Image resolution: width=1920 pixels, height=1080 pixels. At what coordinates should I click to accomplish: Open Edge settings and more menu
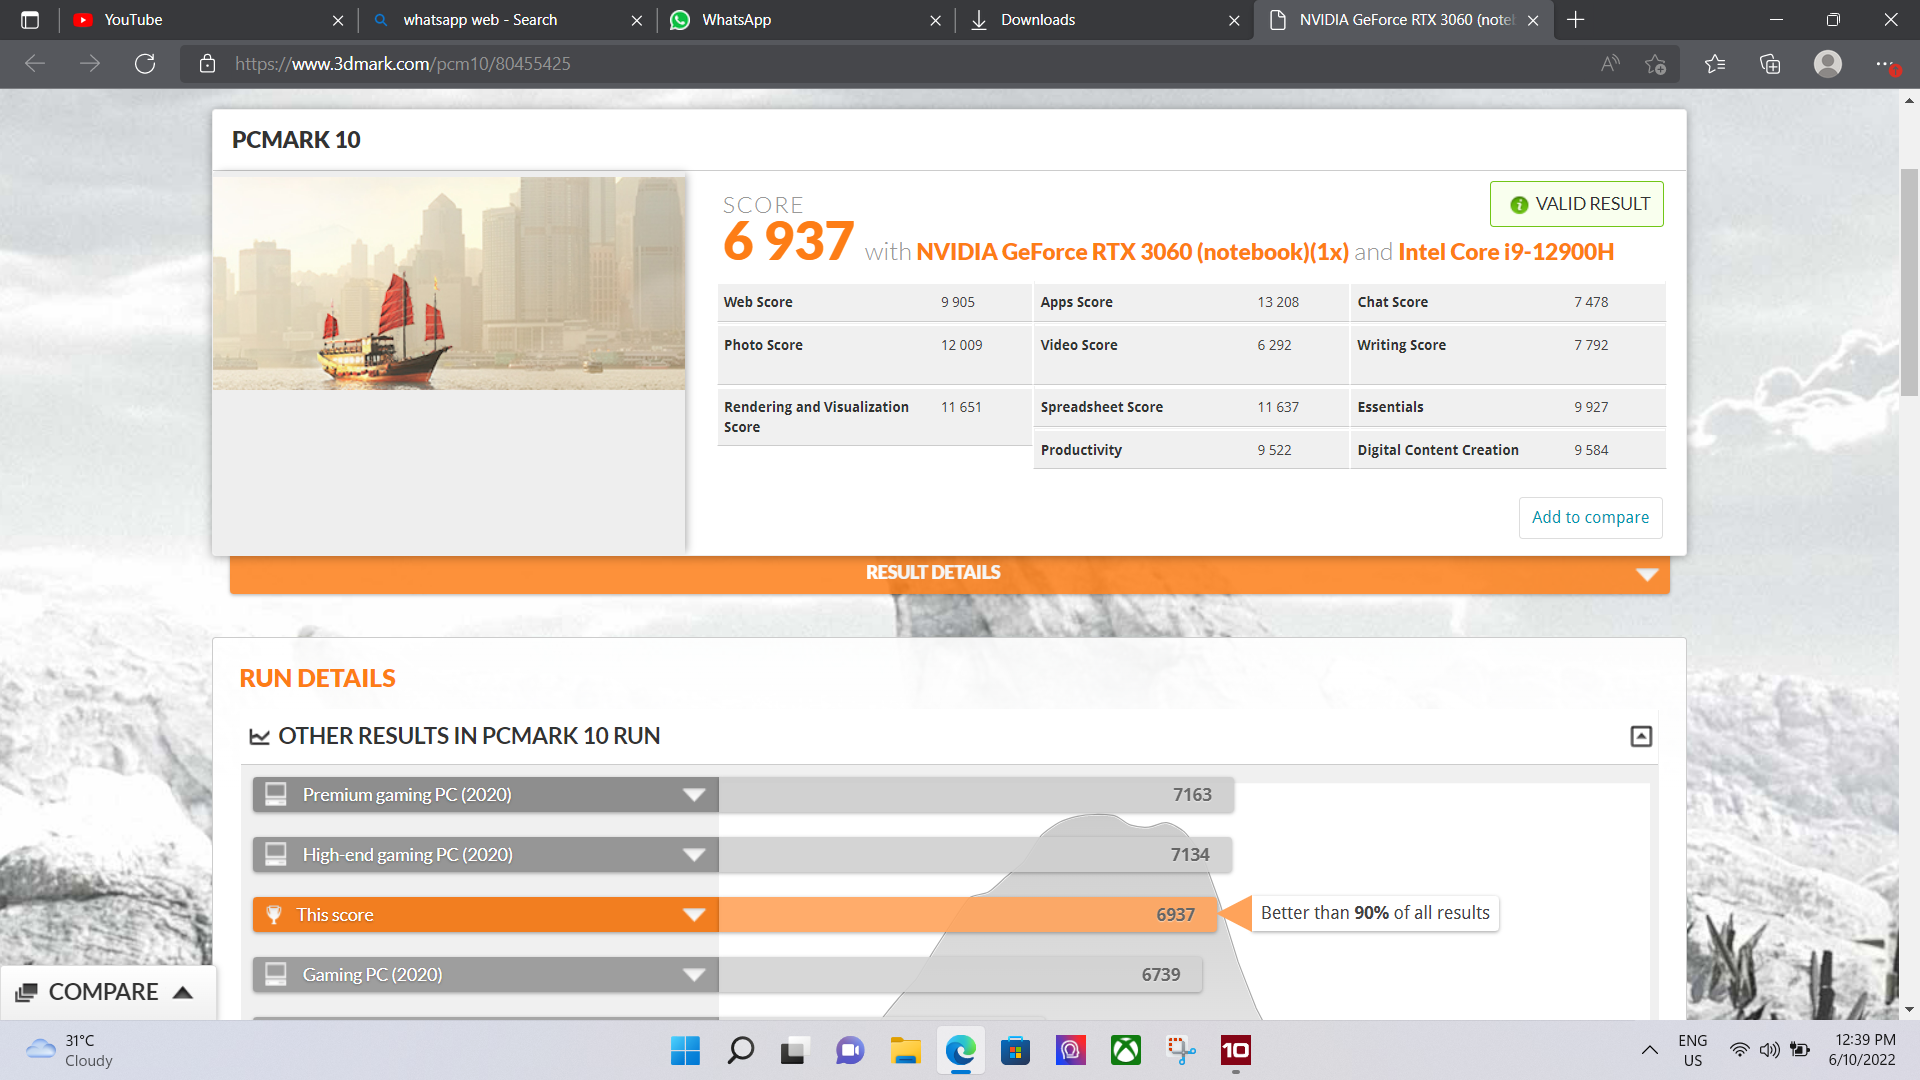click(1885, 64)
